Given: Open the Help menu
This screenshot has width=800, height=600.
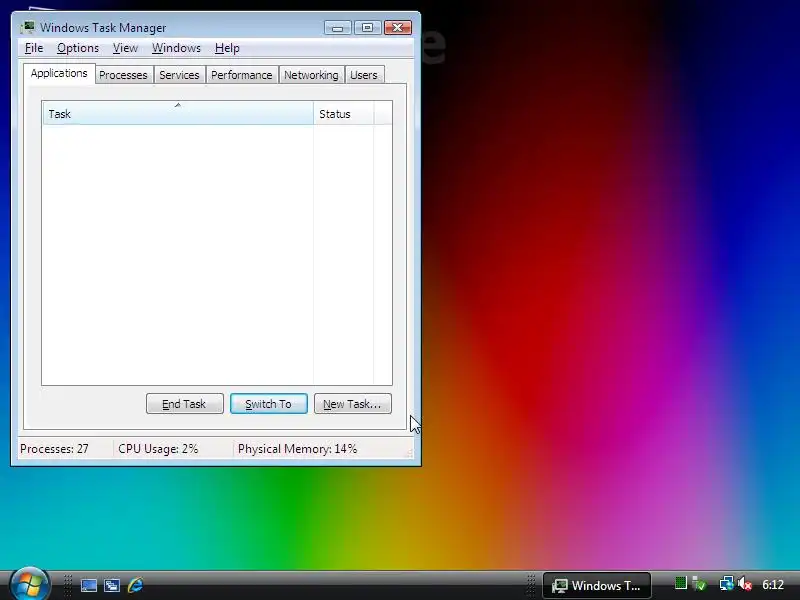Looking at the screenshot, I should 227,48.
